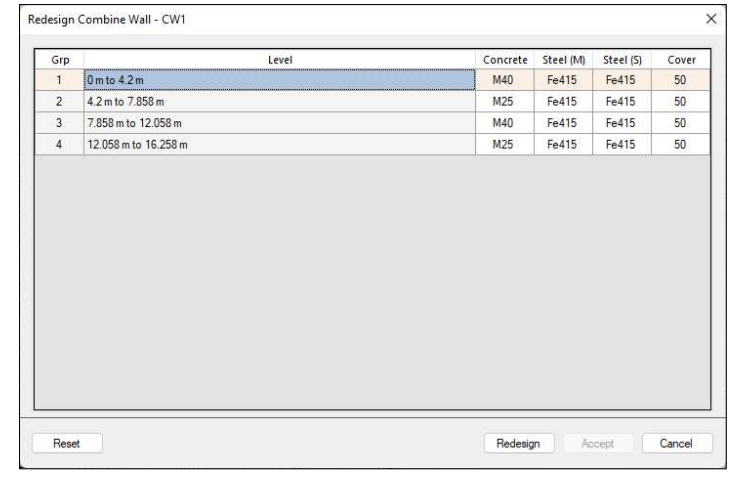Select group row number 4

click(x=59, y=144)
